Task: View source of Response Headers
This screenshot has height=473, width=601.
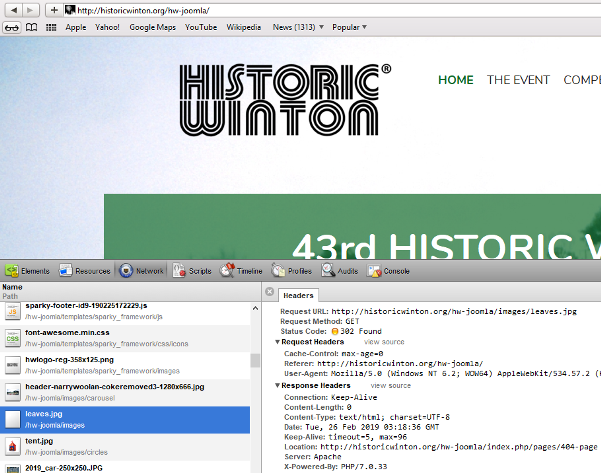Action: [391, 386]
